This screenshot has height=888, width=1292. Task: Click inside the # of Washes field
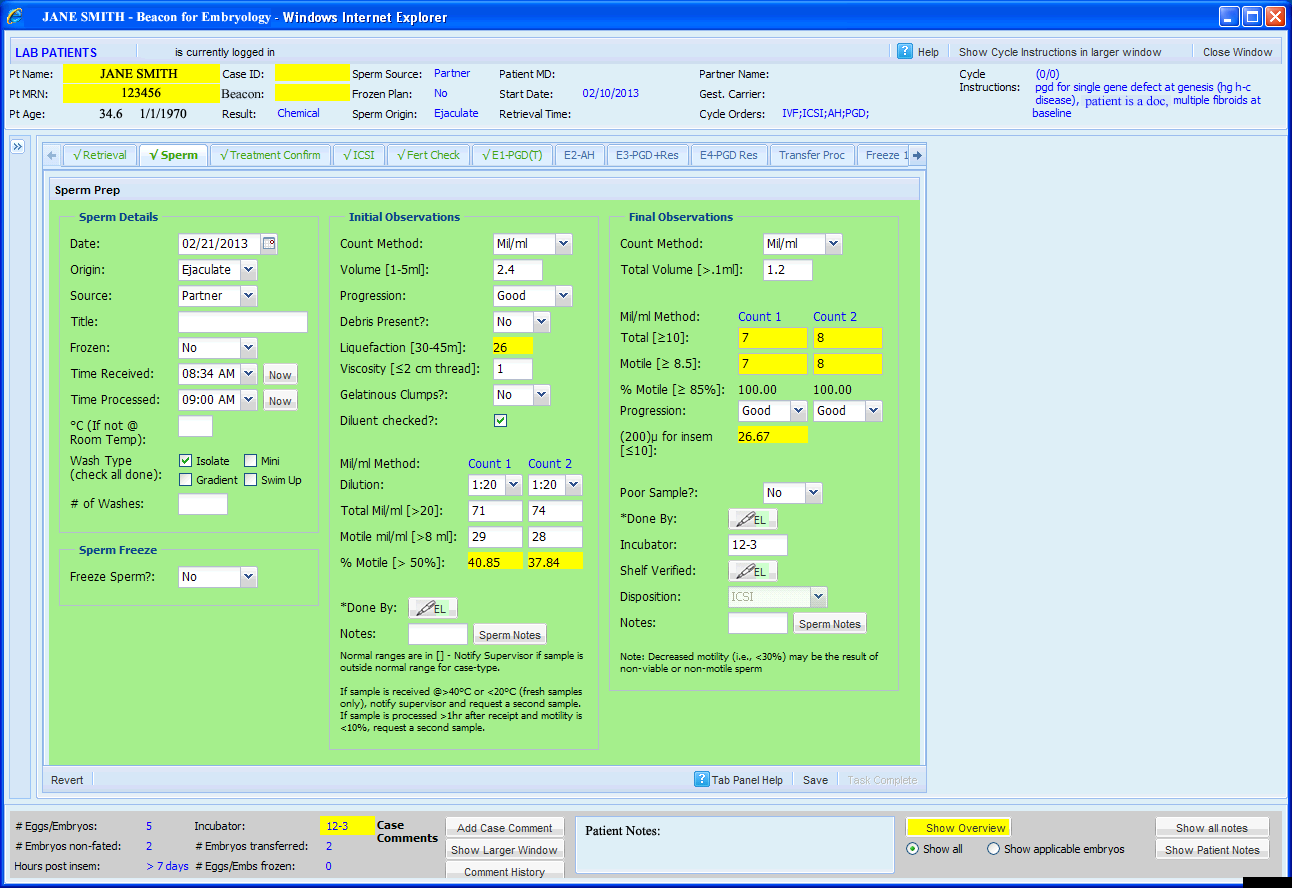202,504
